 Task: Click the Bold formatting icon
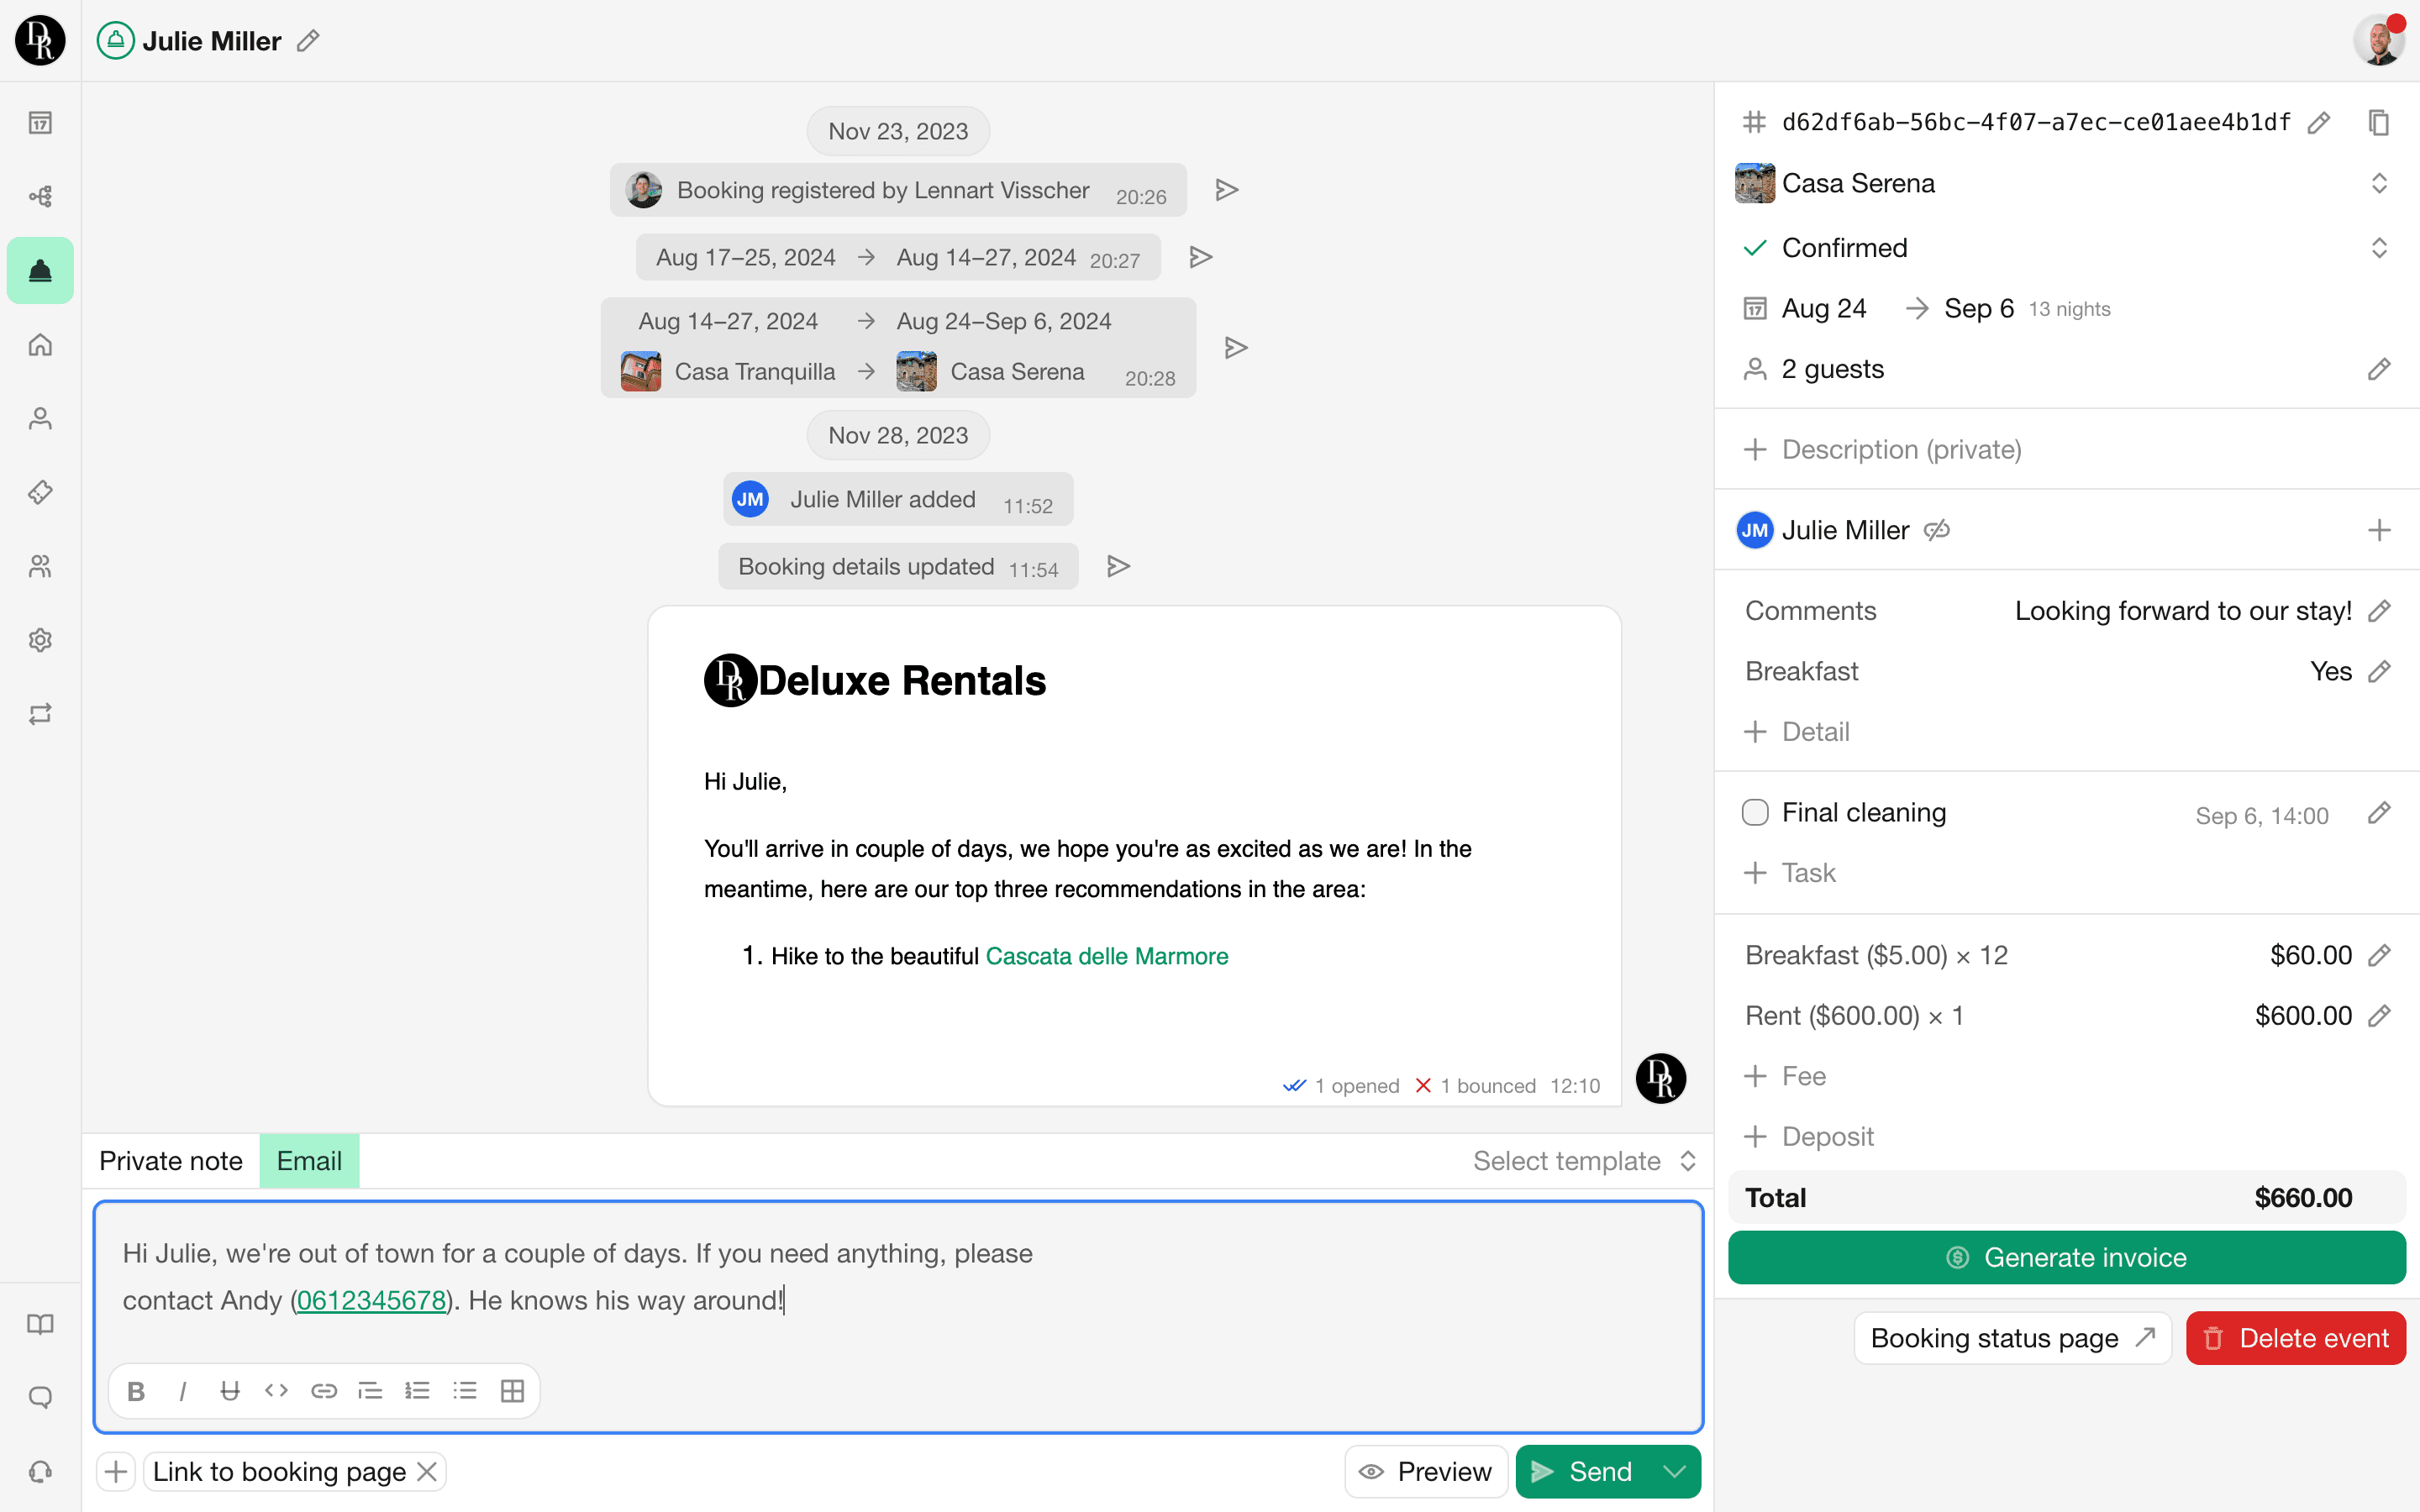(x=137, y=1391)
